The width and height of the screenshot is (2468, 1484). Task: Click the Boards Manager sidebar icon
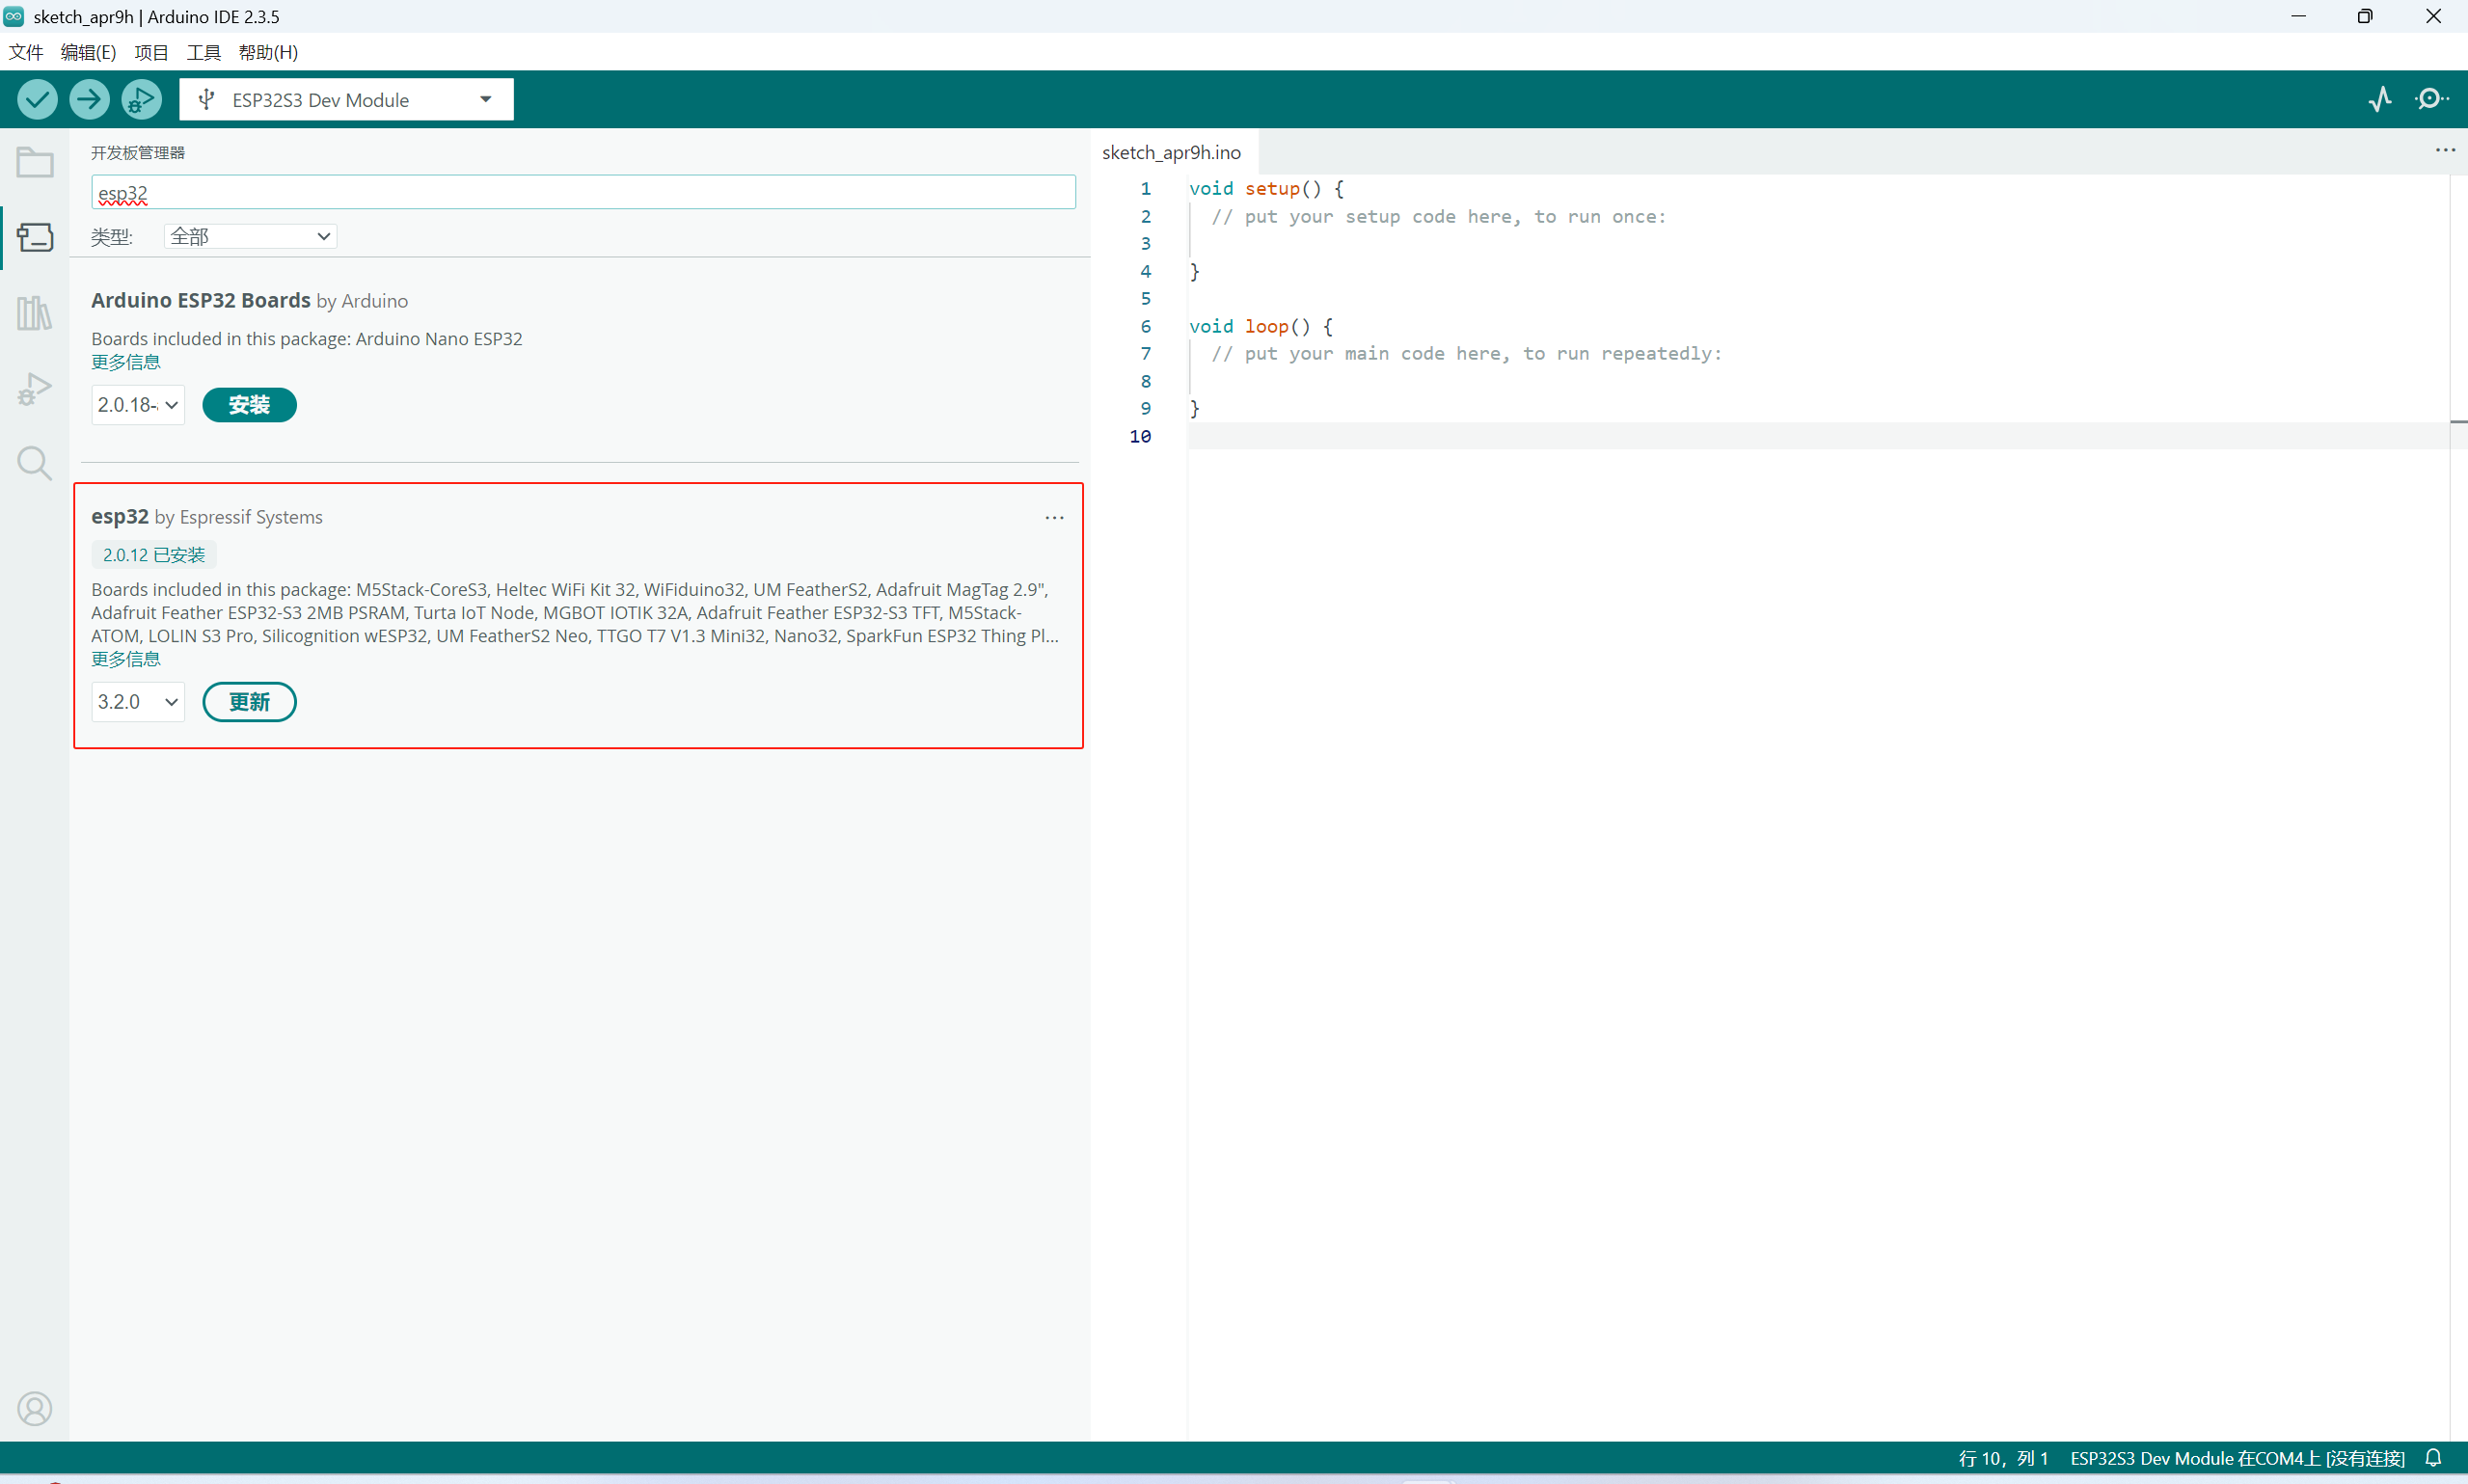pos(35,237)
